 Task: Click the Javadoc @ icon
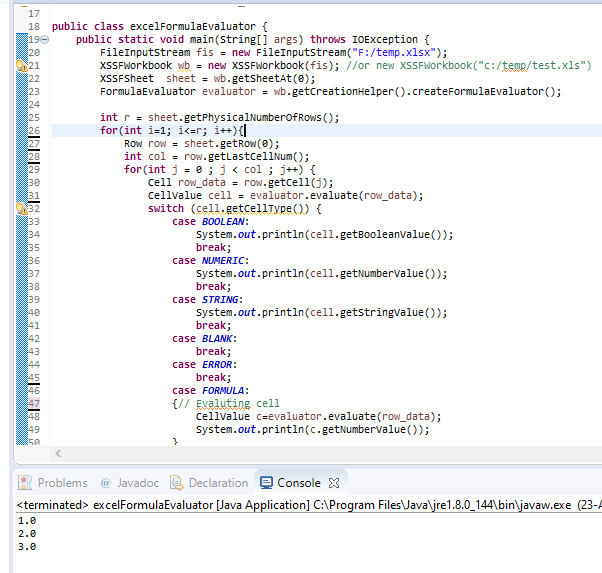[x=105, y=482]
